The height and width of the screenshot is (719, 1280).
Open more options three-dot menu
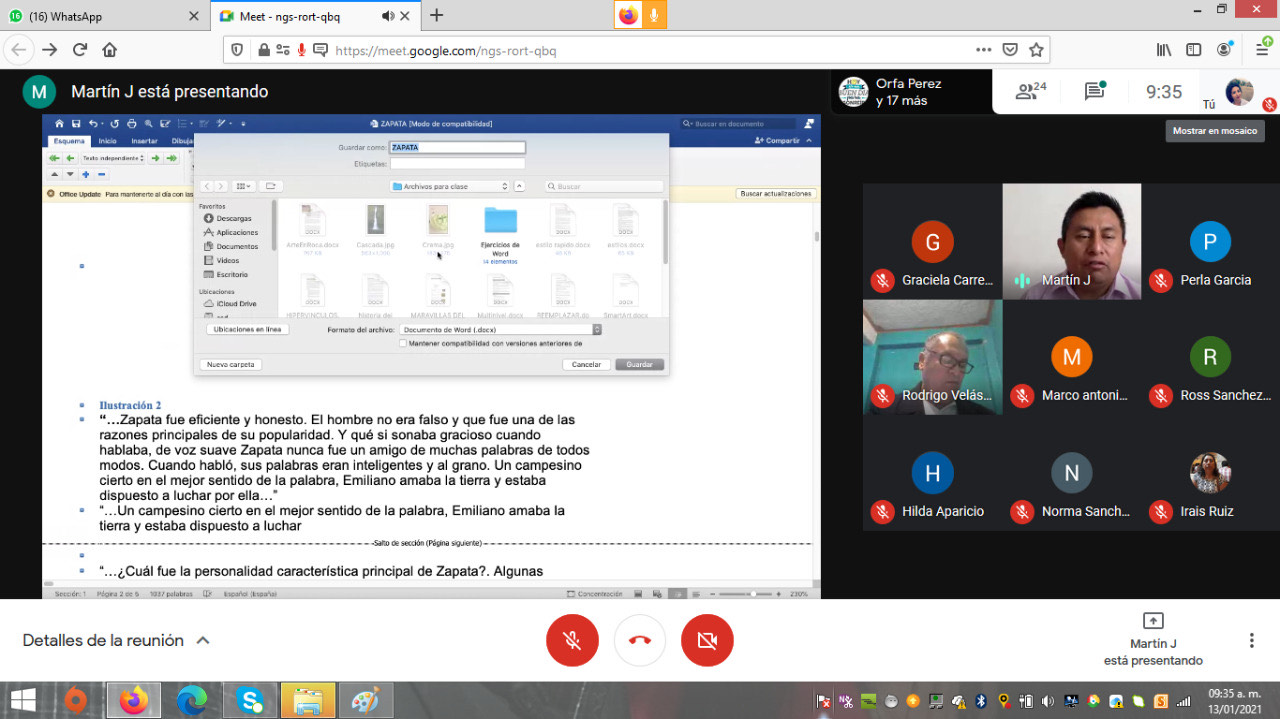tap(1251, 640)
